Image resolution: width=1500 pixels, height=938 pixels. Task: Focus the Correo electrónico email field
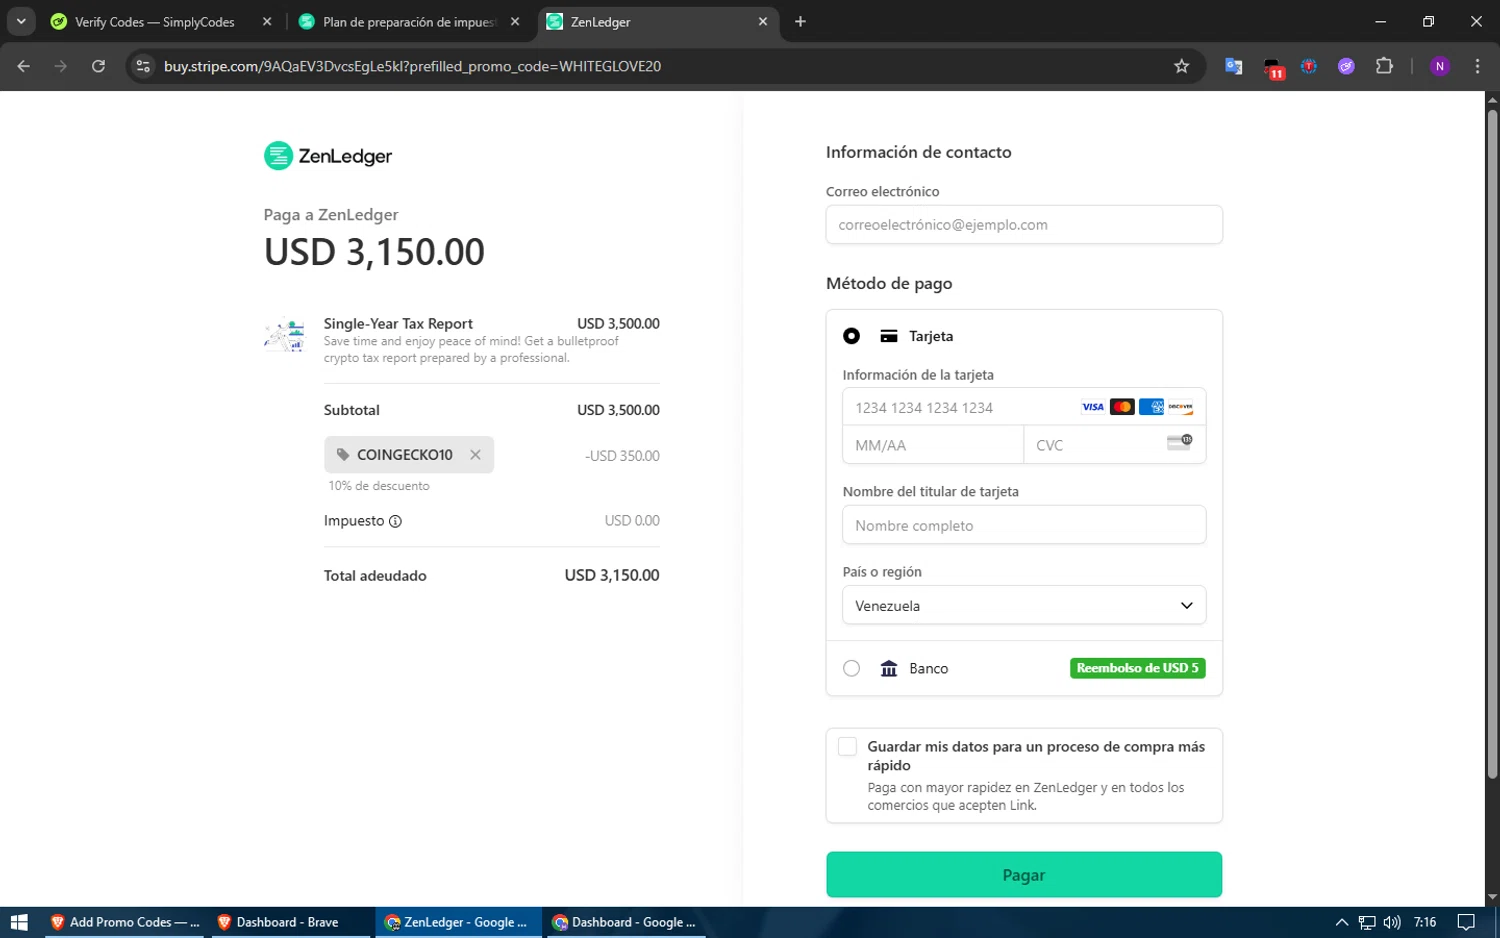pos(1024,225)
